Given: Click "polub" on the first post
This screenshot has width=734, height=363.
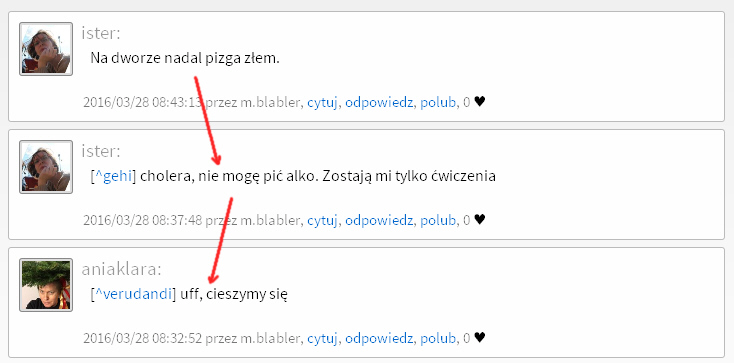Looking at the screenshot, I should (x=438, y=103).
